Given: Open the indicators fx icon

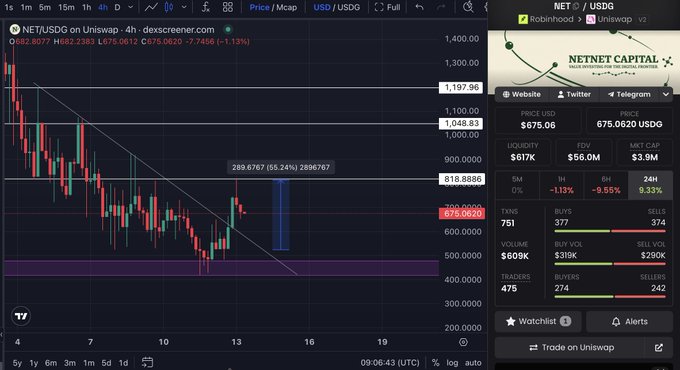Looking at the screenshot, I should tap(206, 7).
